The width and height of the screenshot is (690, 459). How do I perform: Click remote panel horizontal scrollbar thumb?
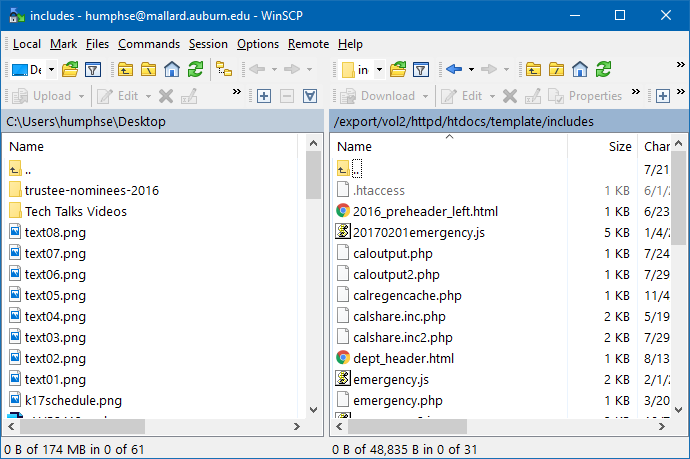point(407,426)
